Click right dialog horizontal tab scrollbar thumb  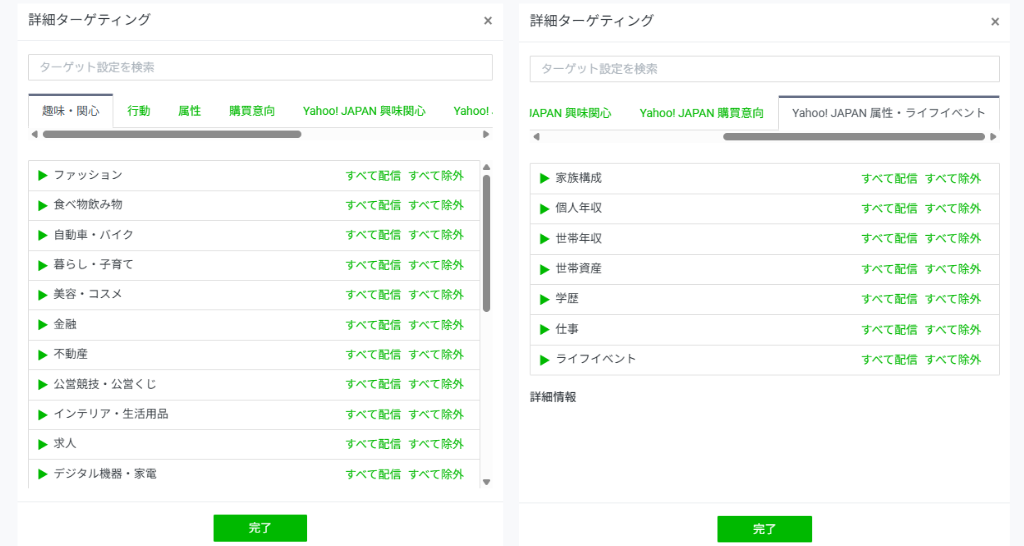tap(854, 136)
